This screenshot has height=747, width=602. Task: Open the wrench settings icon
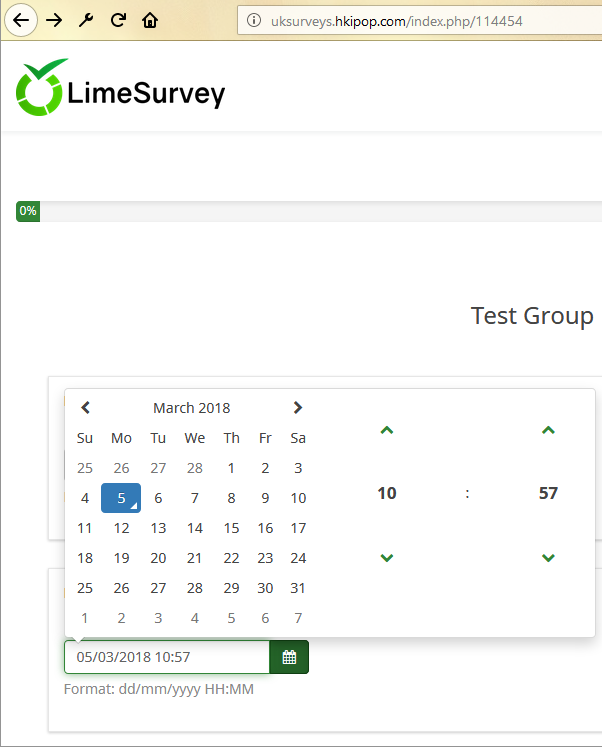[86, 20]
